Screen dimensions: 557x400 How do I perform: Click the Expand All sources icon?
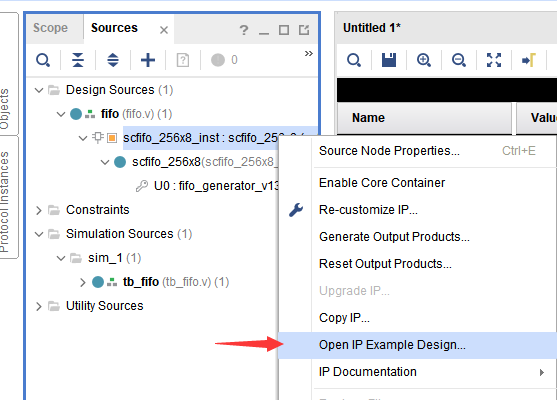point(113,60)
